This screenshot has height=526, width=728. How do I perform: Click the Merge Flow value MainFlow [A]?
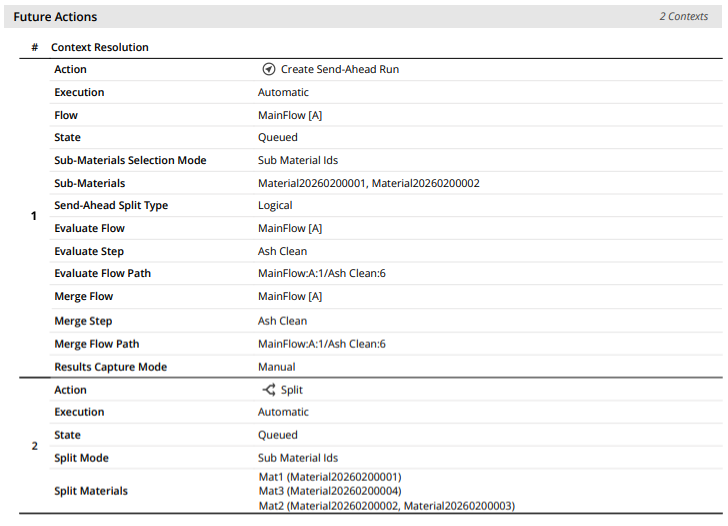(x=290, y=296)
